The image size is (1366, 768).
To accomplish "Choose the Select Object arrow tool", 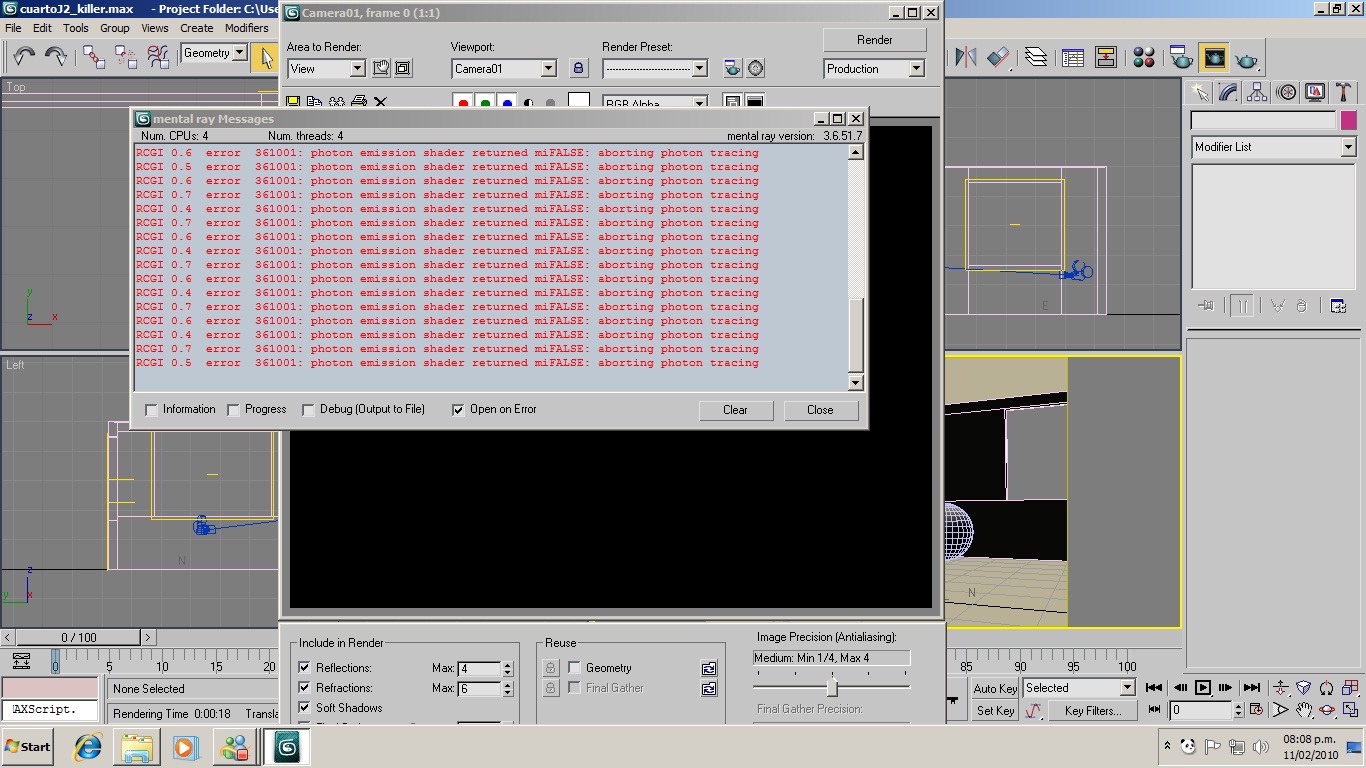I will point(266,57).
